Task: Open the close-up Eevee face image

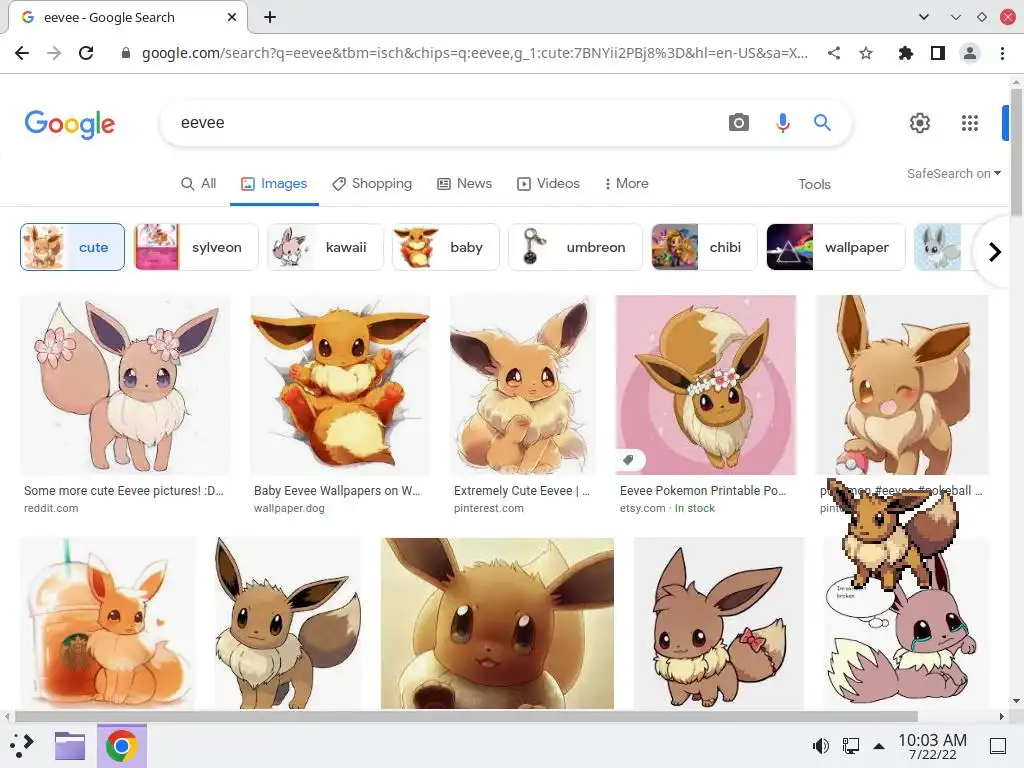Action: 497,623
